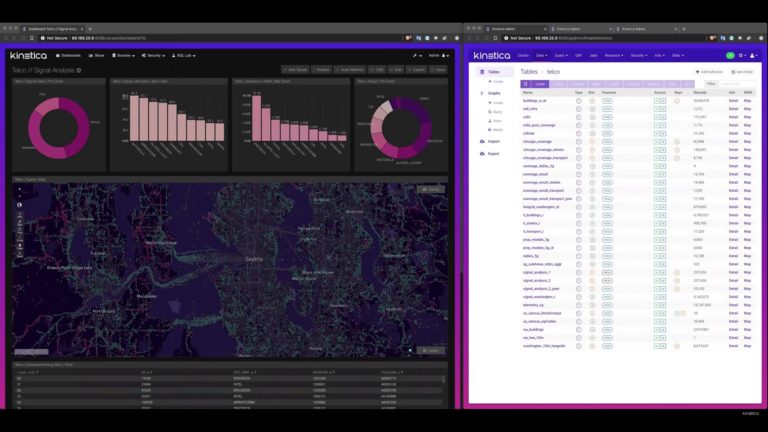Click the Type icon for buildings_st_all
Viewport: 768px width, 432px height.
(x=578, y=101)
